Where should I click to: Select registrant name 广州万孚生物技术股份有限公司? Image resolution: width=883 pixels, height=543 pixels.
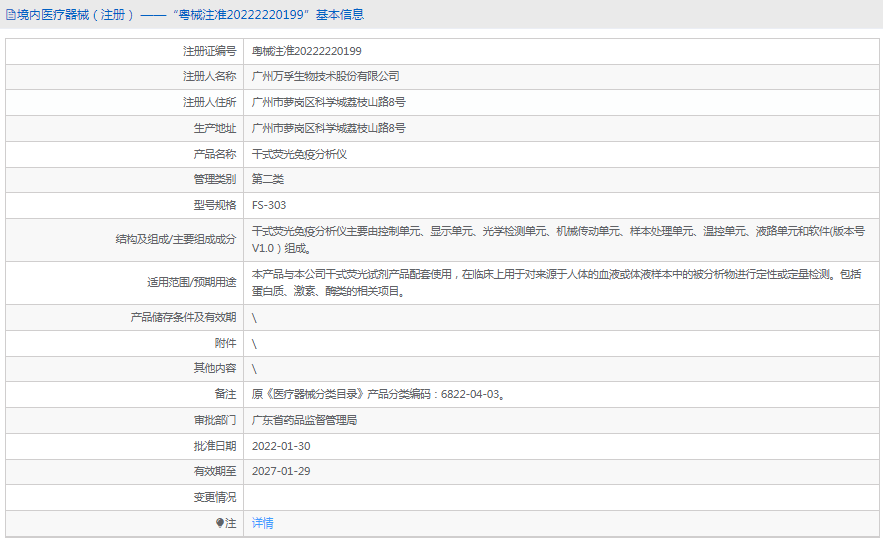tap(325, 77)
